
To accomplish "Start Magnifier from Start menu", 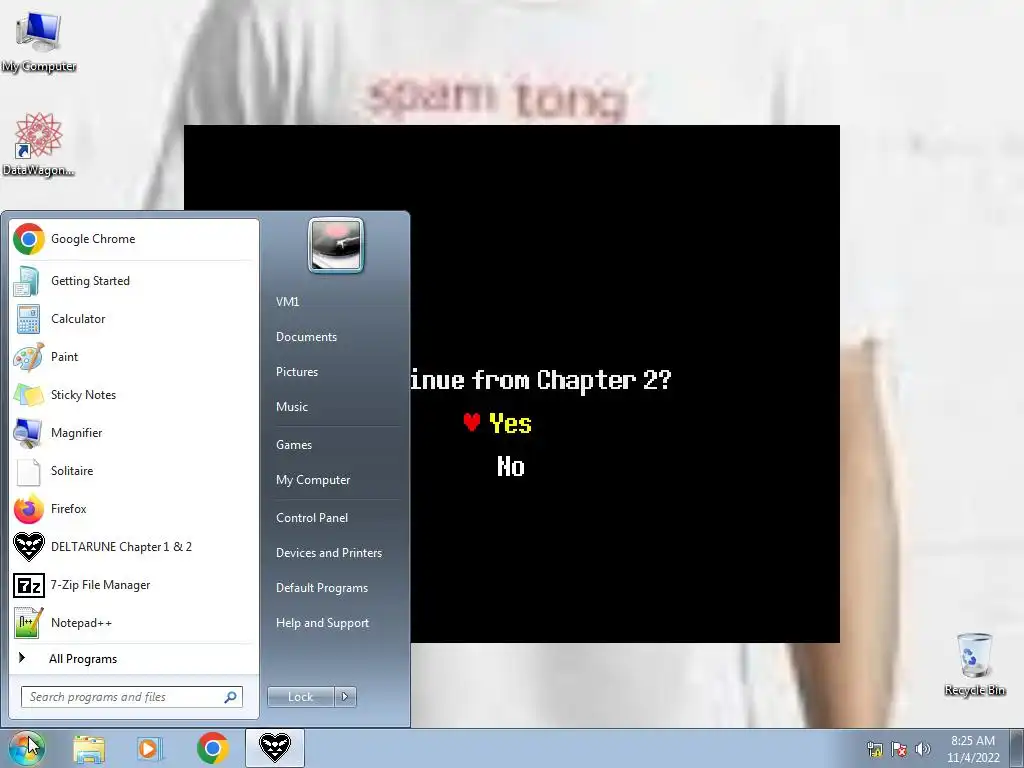I will [x=134, y=432].
